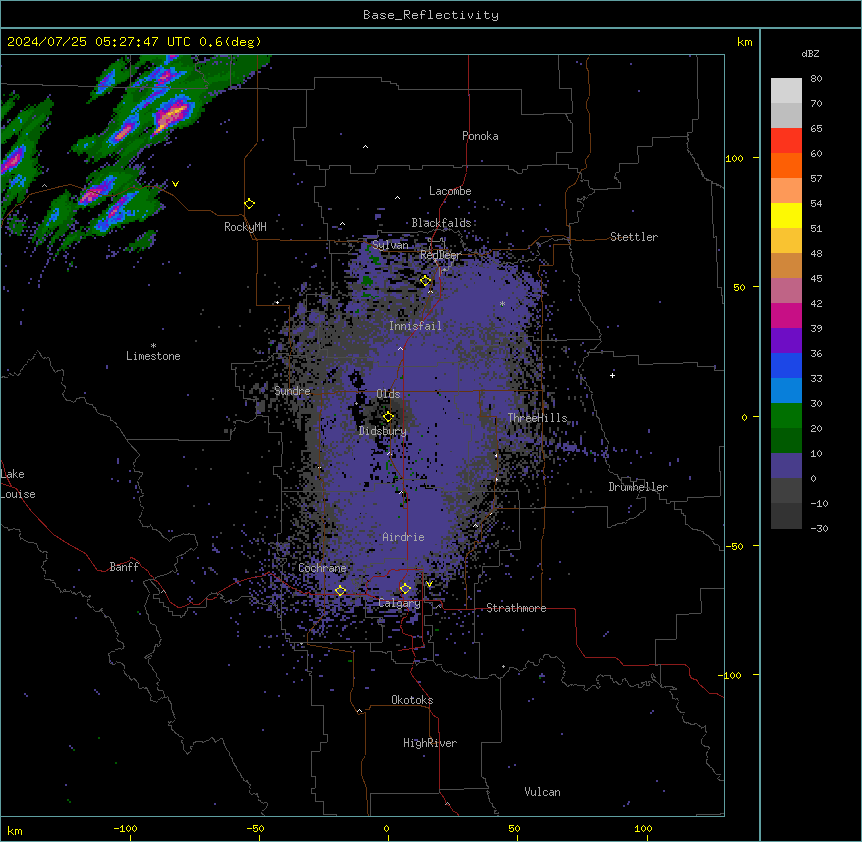
Task: Select the Banff label
Action: pos(124,567)
